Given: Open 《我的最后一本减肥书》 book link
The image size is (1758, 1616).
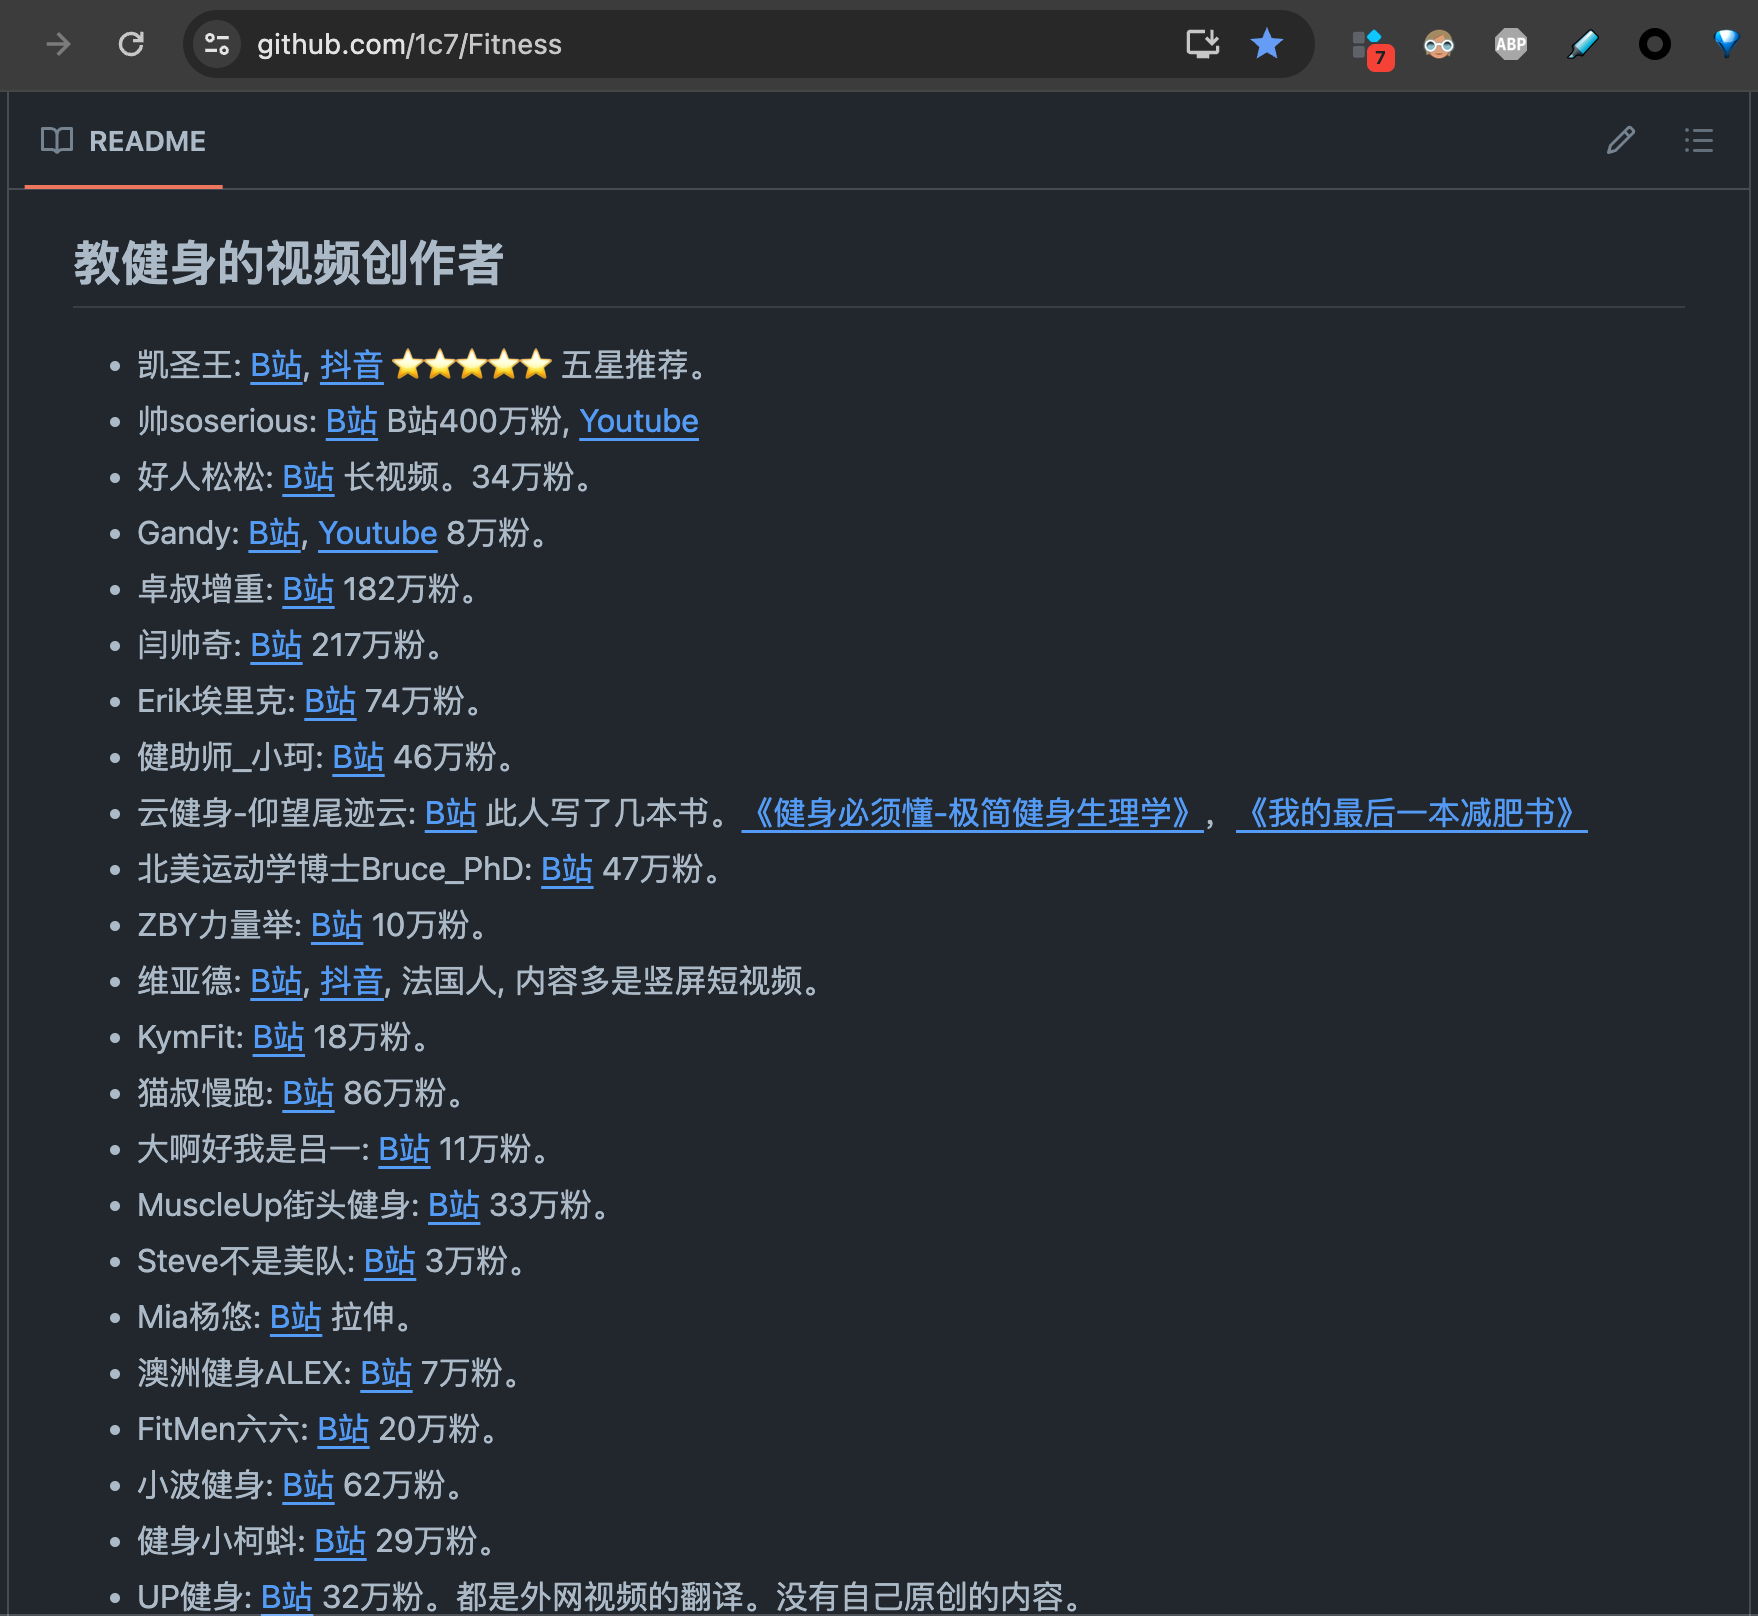Looking at the screenshot, I should pos(1410,814).
